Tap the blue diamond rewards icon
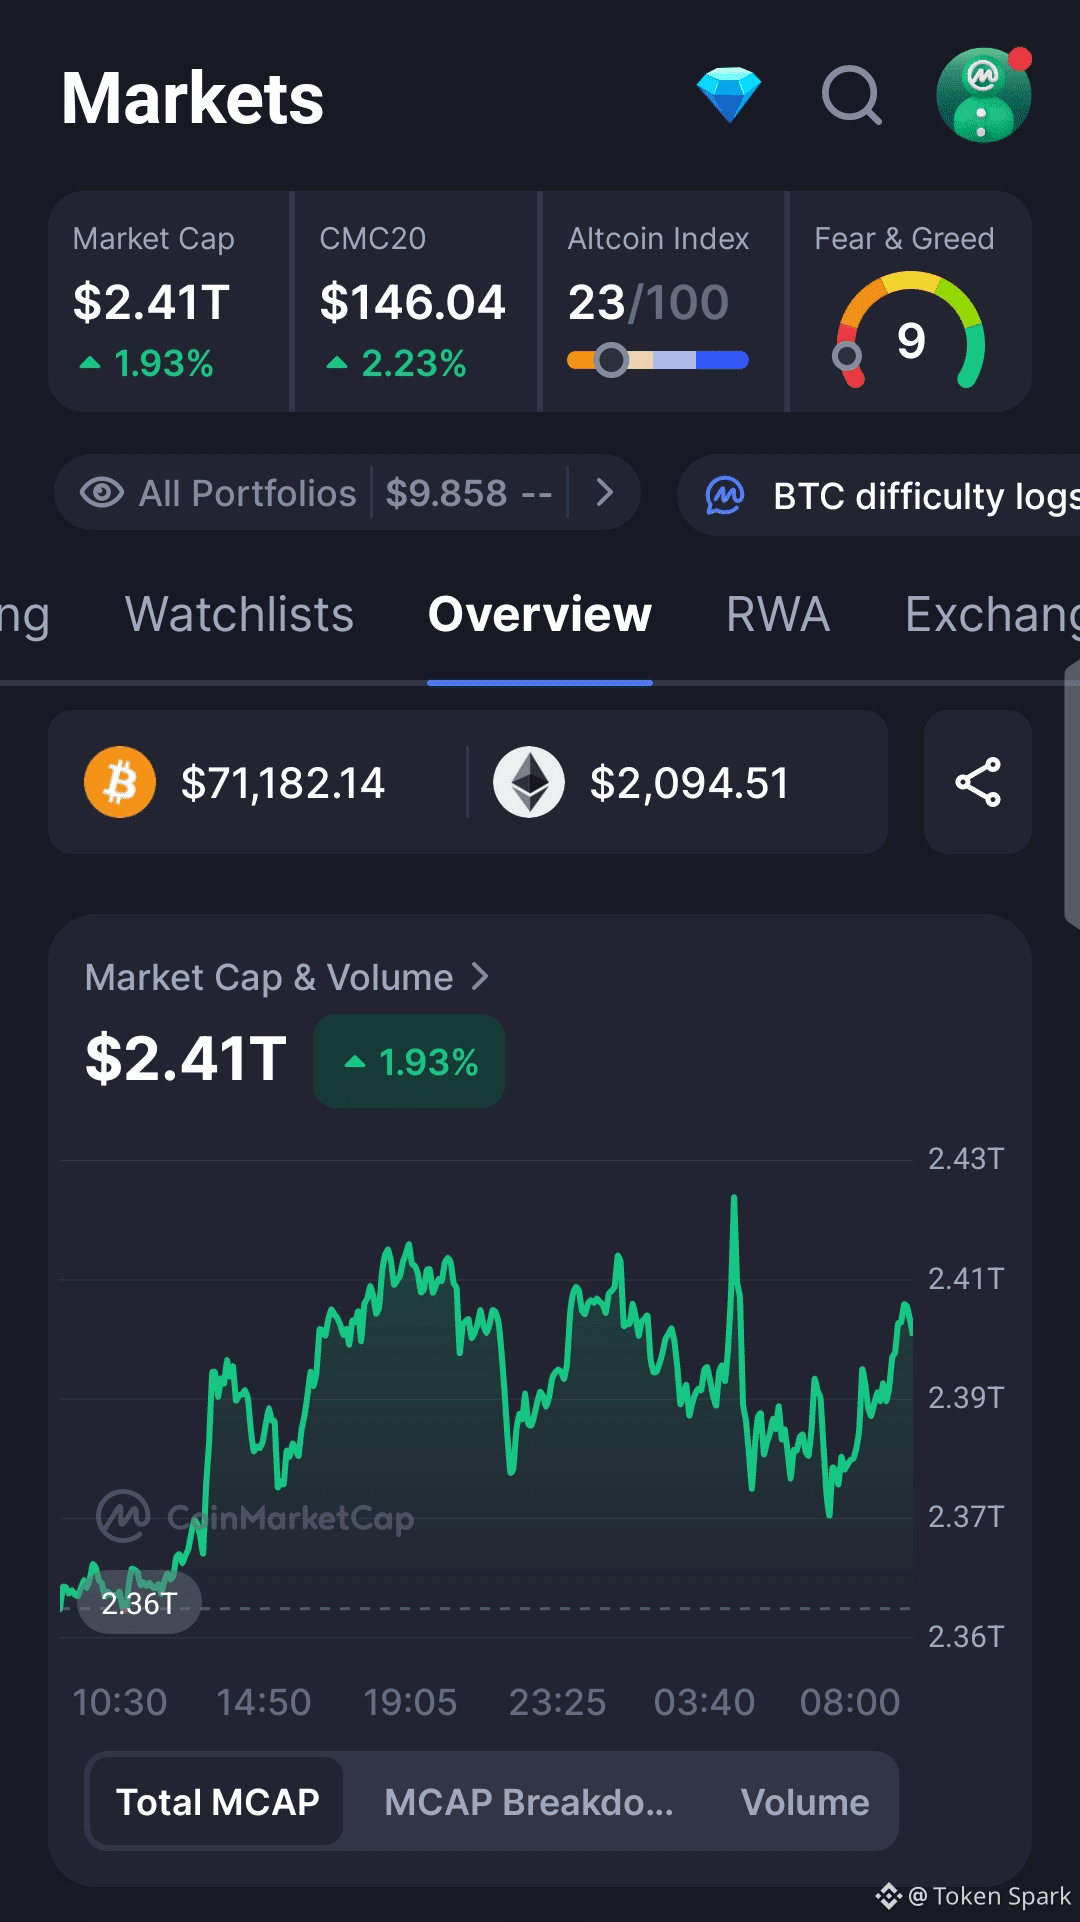Screen dimensions: 1080x1922 tap(729, 96)
